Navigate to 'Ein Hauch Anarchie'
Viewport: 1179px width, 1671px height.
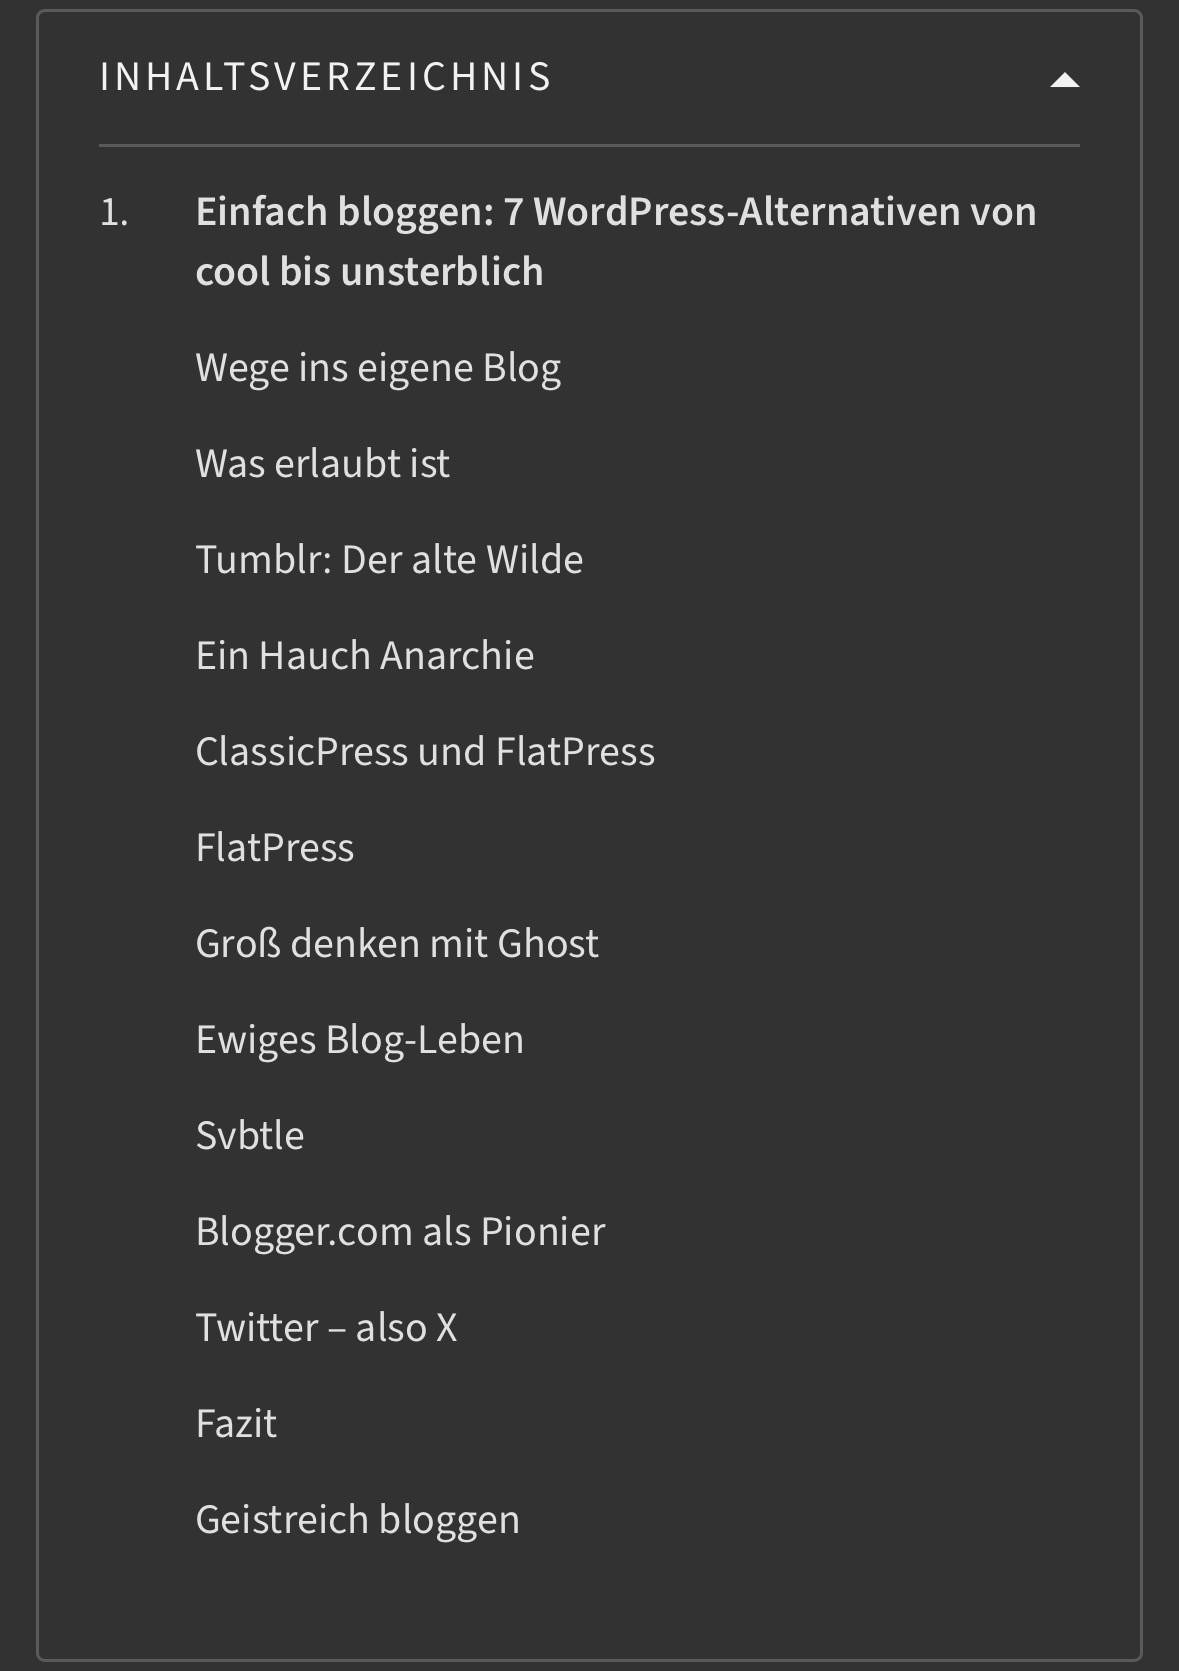click(x=365, y=656)
